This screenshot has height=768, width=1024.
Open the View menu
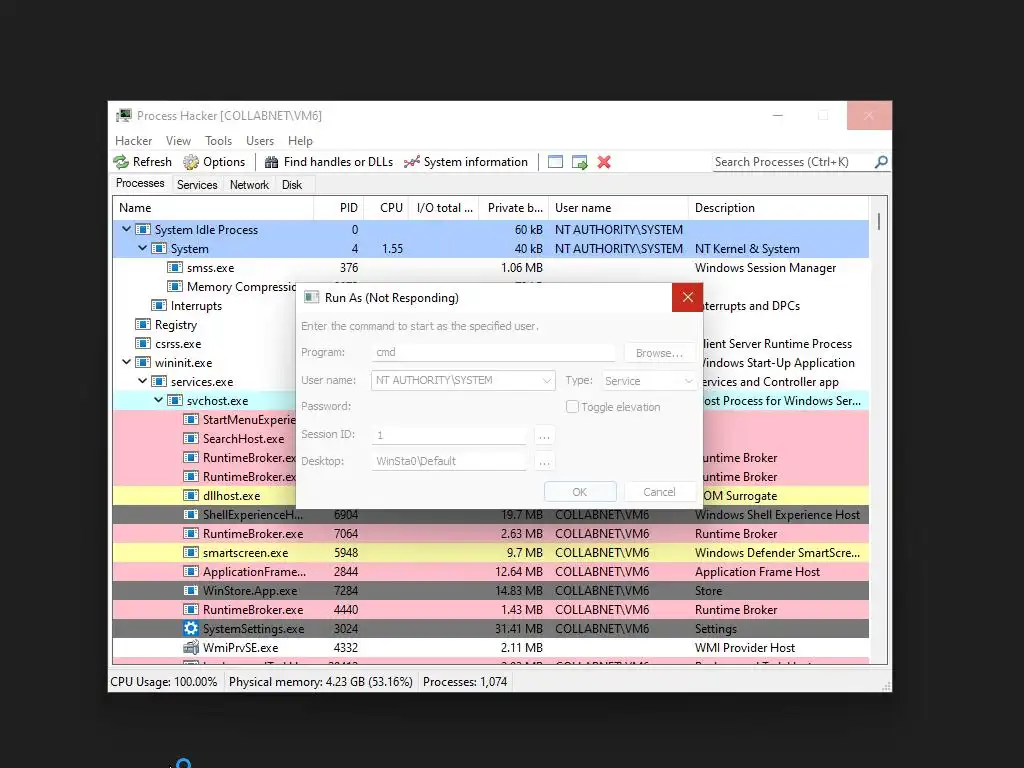(178, 141)
